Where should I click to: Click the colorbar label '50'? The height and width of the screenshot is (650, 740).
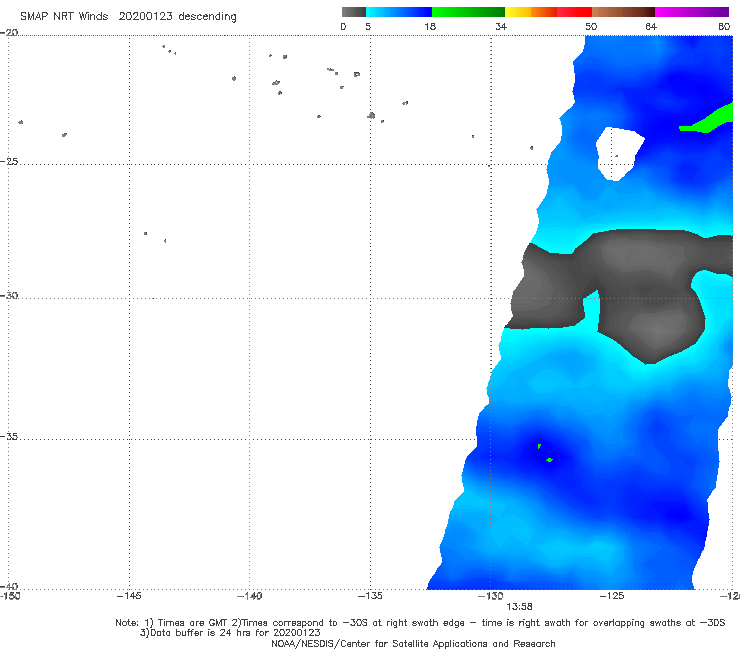591,26
